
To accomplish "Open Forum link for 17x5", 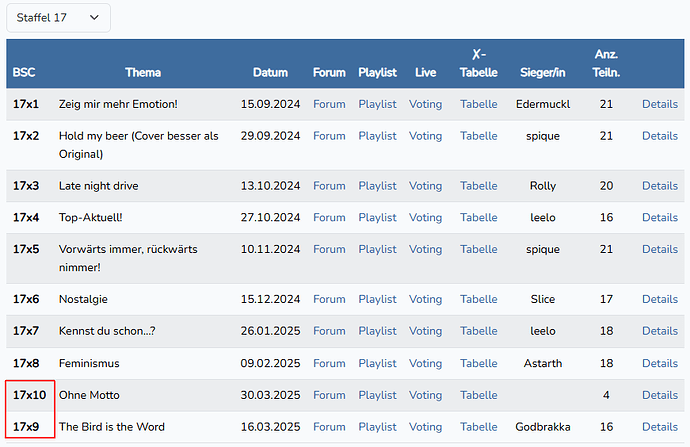I will pyautogui.click(x=329, y=249).
